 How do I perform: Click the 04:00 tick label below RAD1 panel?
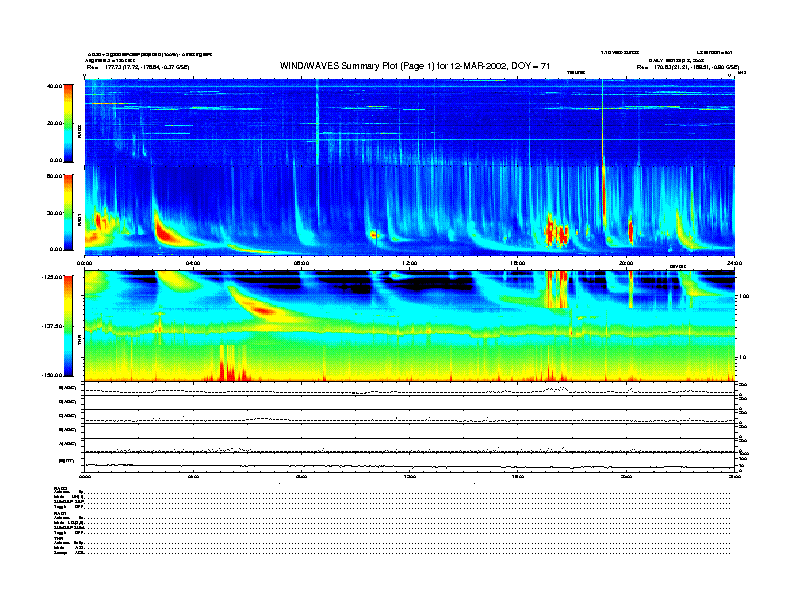pyautogui.click(x=193, y=263)
